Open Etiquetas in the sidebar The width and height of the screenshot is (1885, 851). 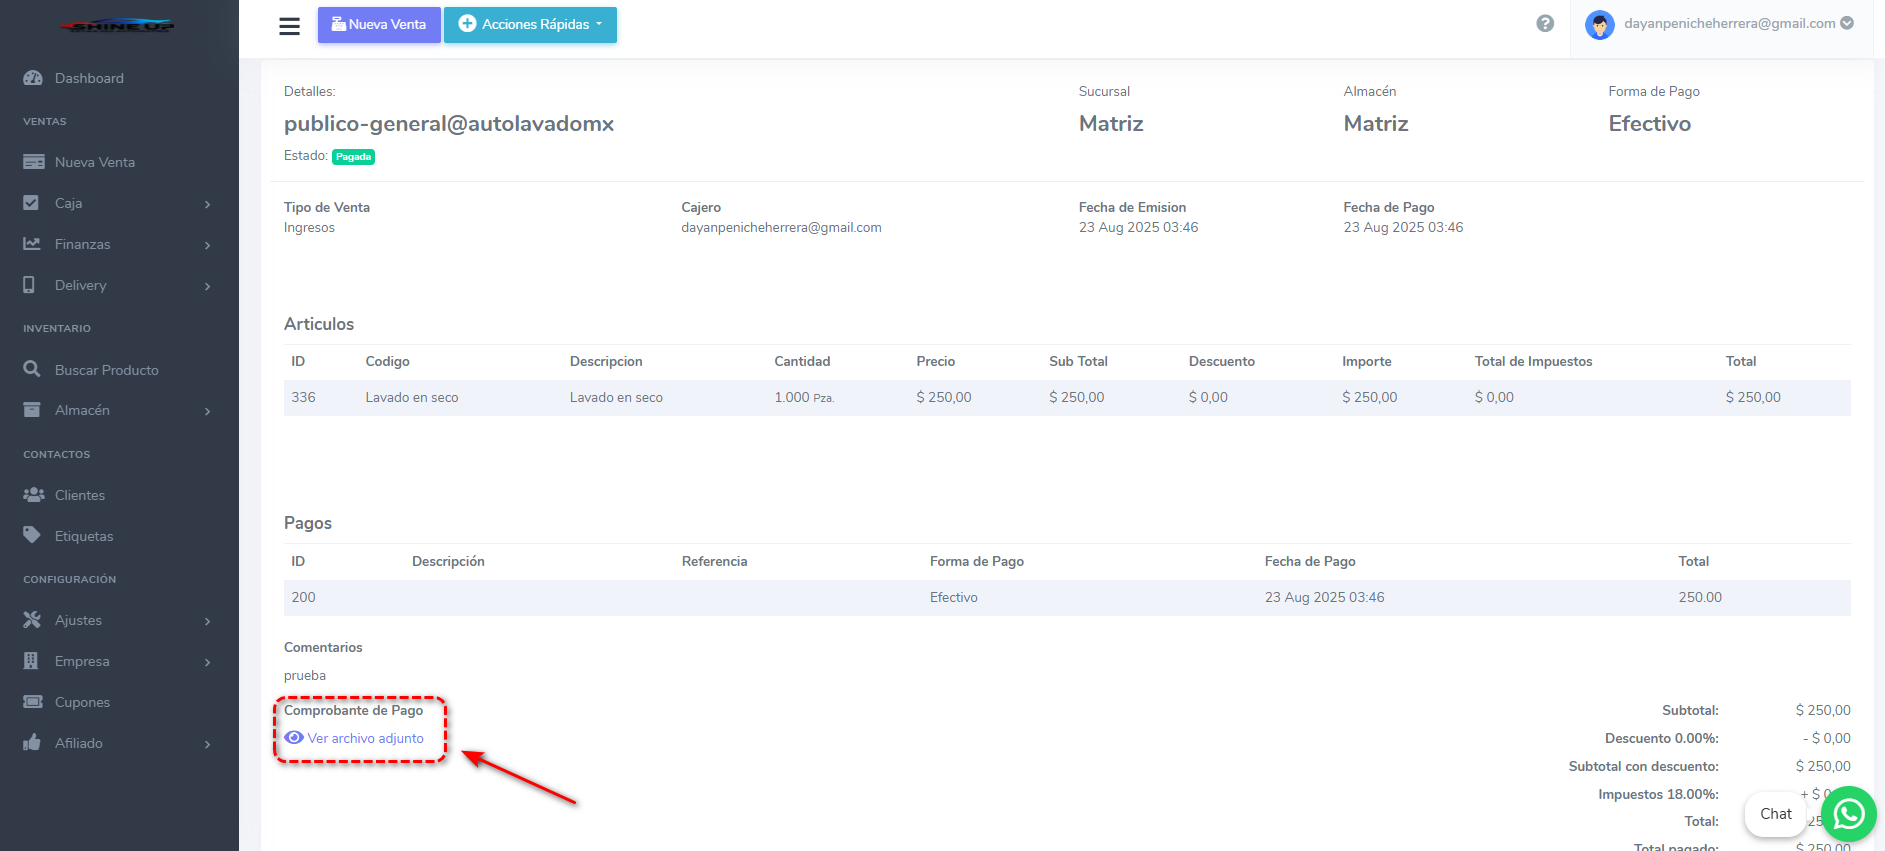pos(84,536)
